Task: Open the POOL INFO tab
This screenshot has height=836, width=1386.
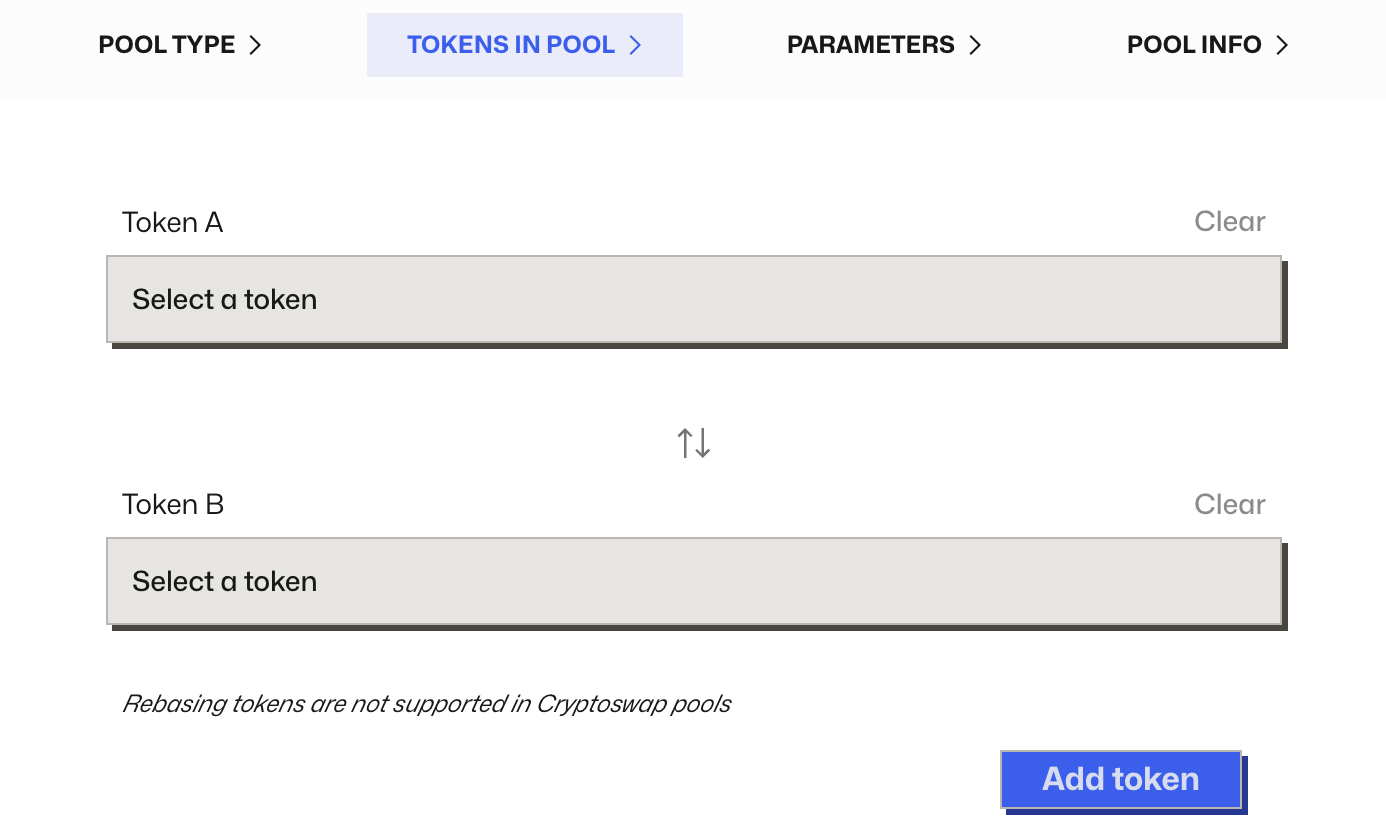Action: pos(1194,45)
